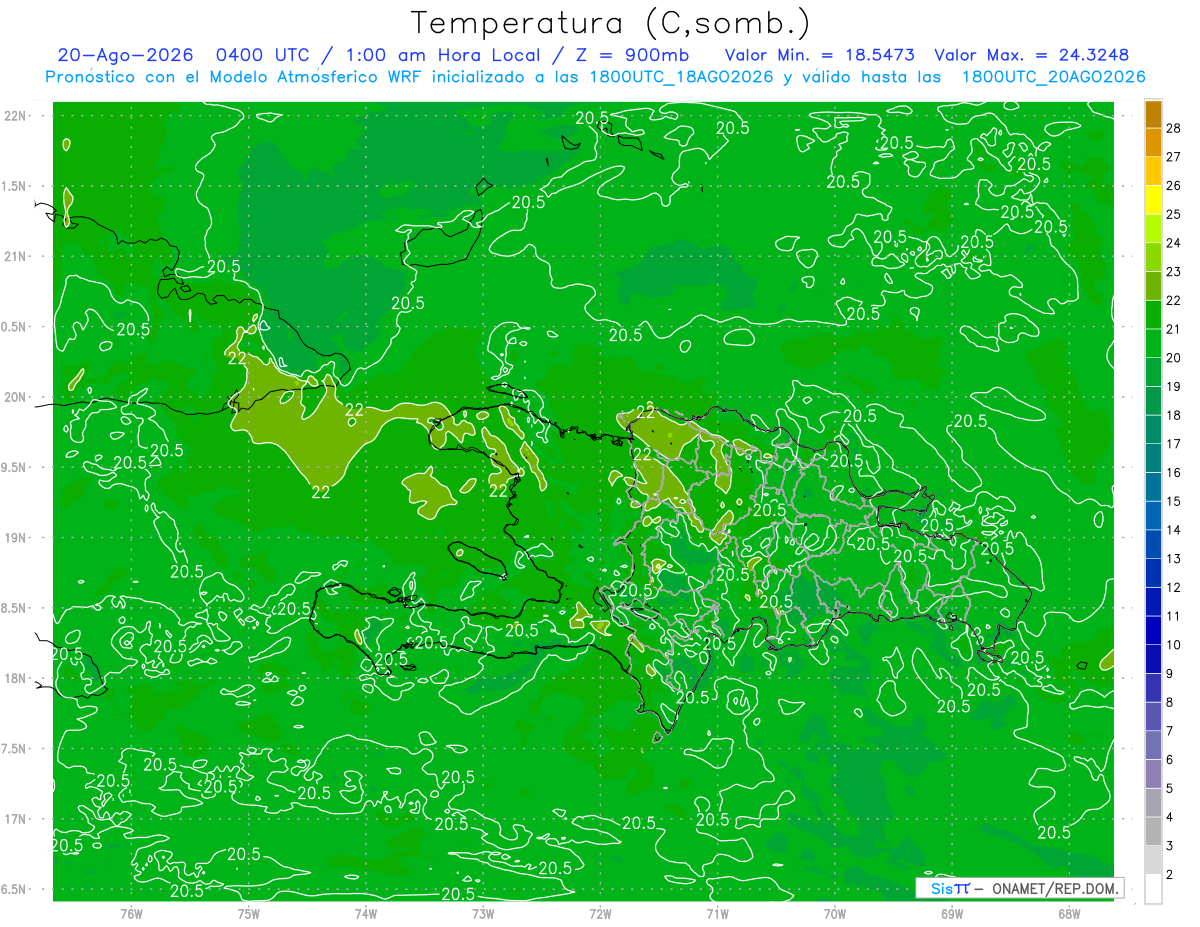
Task: Click the 70W longitude axis label
Action: [x=835, y=914]
